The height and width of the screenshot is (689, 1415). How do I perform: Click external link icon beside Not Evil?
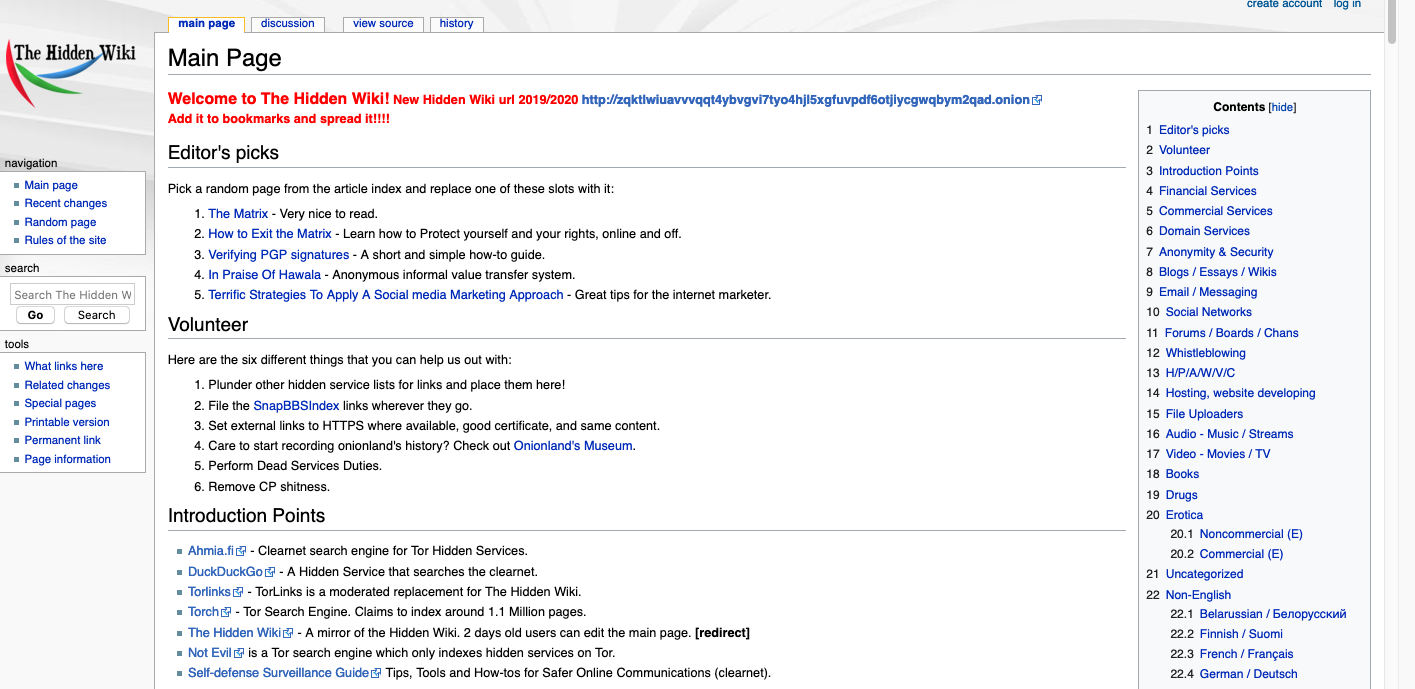tap(237, 652)
